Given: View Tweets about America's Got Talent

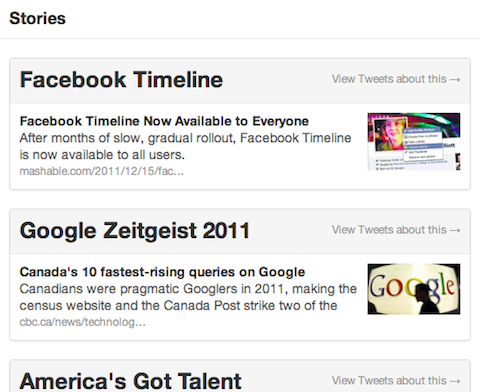Looking at the screenshot, I should (396, 380).
